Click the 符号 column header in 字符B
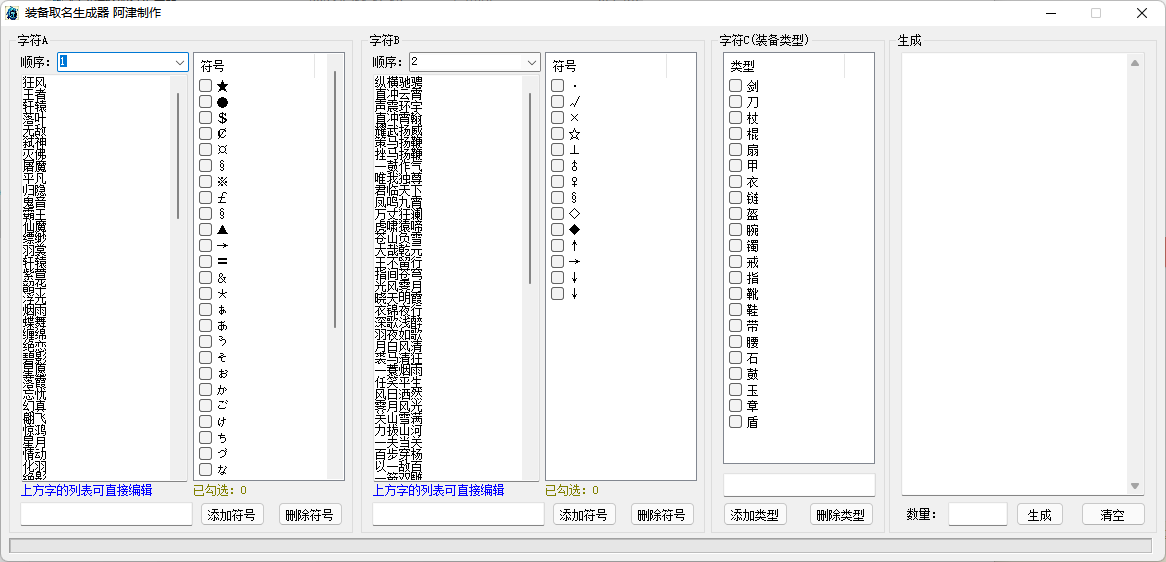Screen dimensions: 1166x562 click(606, 66)
